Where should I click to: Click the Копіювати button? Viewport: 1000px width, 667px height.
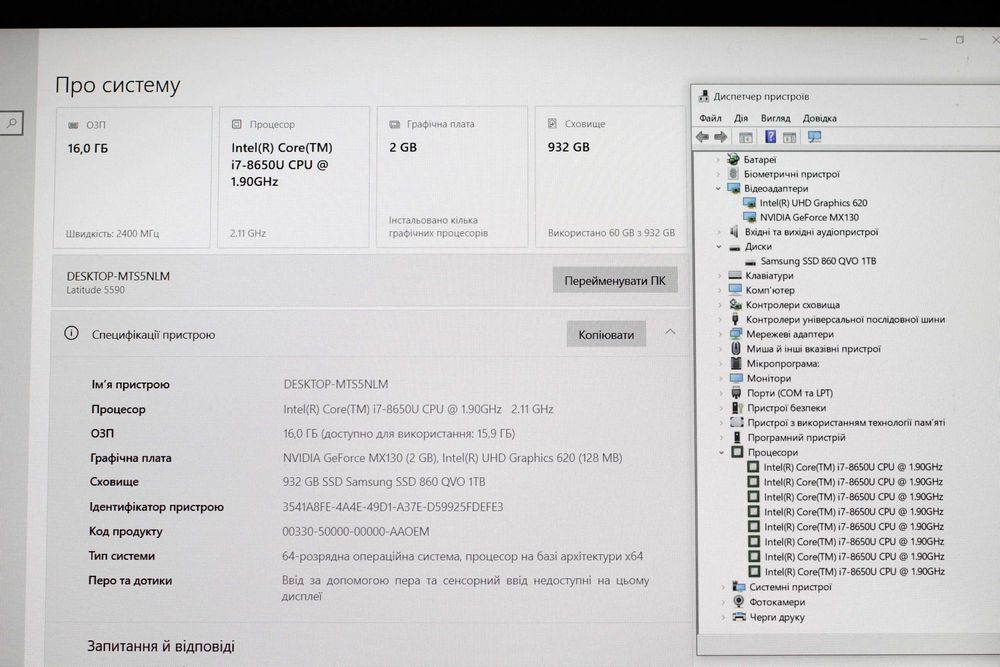pos(606,334)
